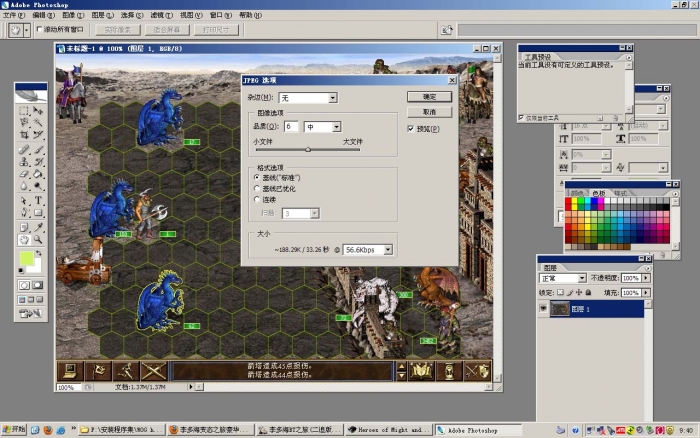The image size is (700, 438).
Task: Click the green foreground color swatch
Action: tap(27, 258)
